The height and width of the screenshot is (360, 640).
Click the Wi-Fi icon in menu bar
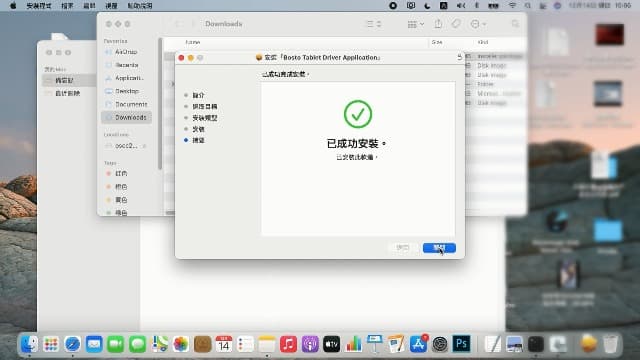[512, 6]
